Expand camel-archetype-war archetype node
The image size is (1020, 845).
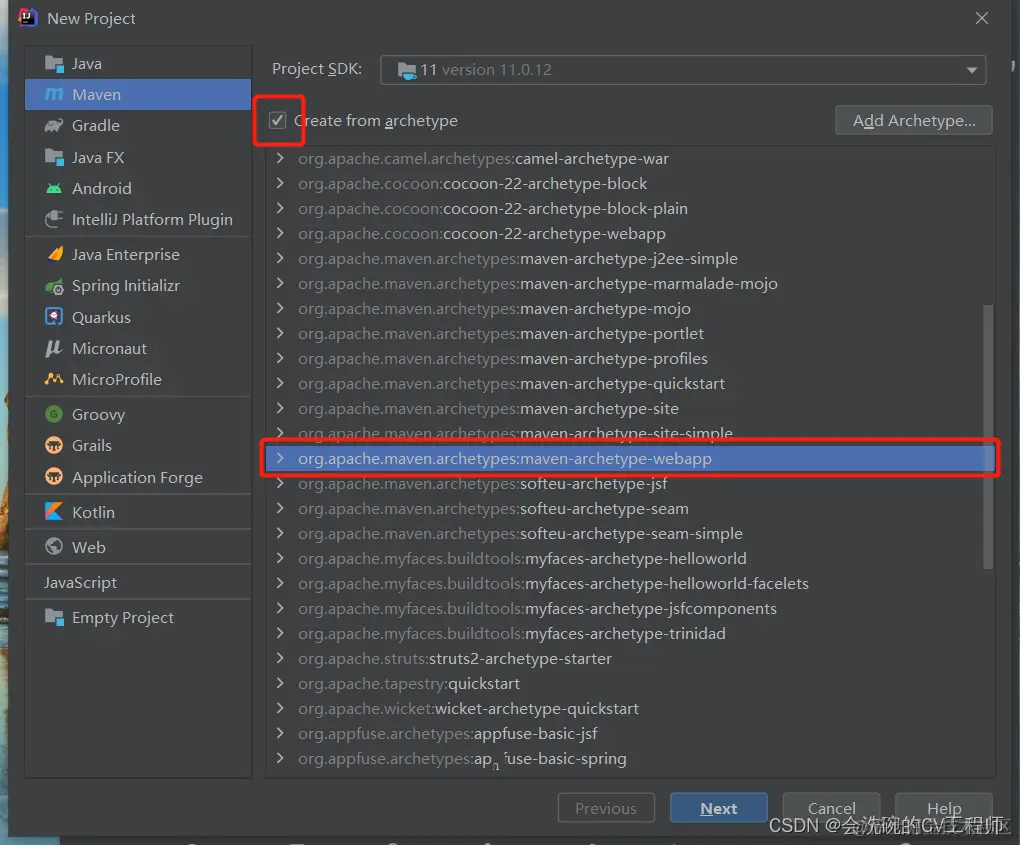click(x=280, y=158)
